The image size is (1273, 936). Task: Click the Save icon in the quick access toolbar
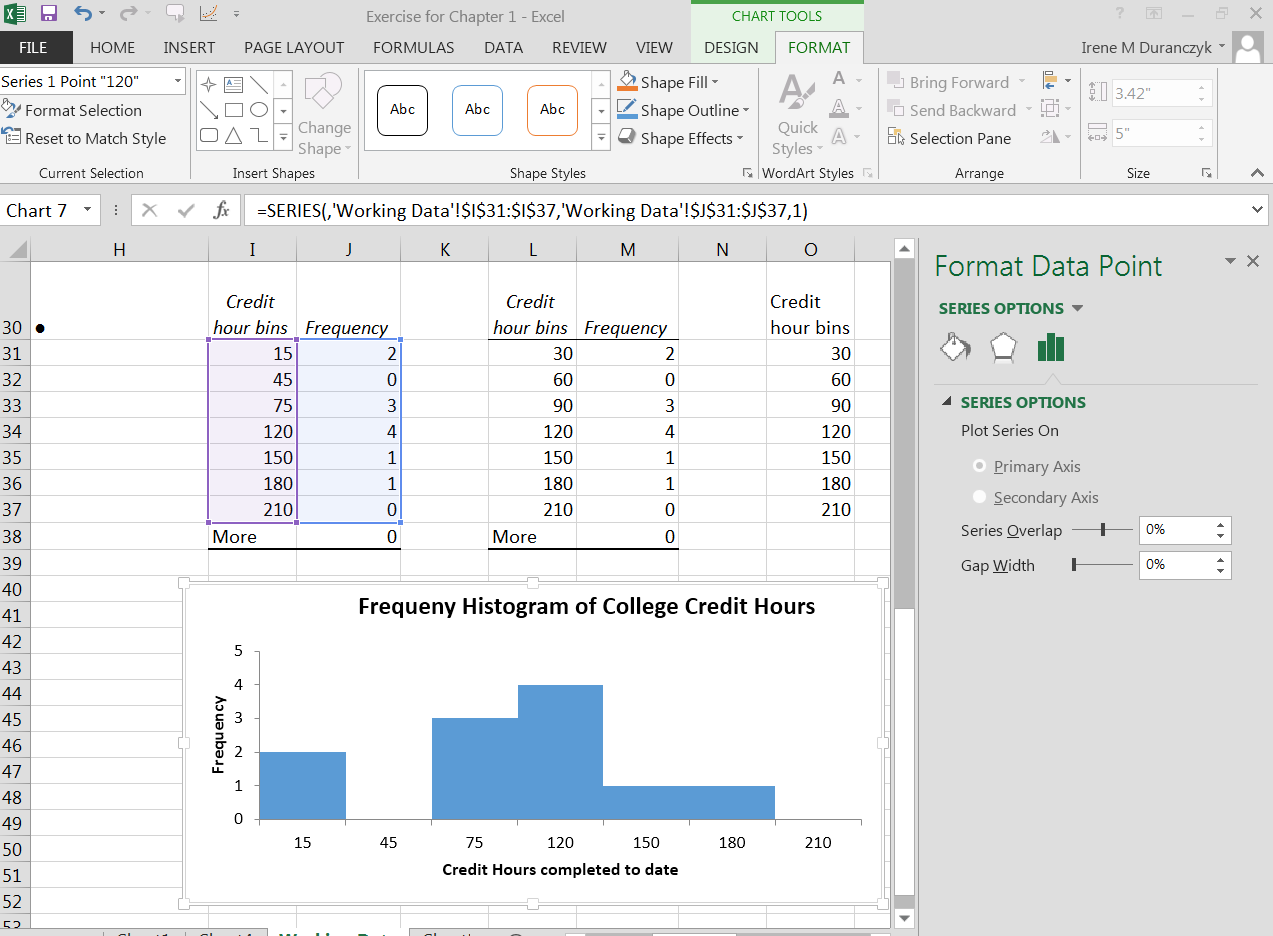[49, 14]
